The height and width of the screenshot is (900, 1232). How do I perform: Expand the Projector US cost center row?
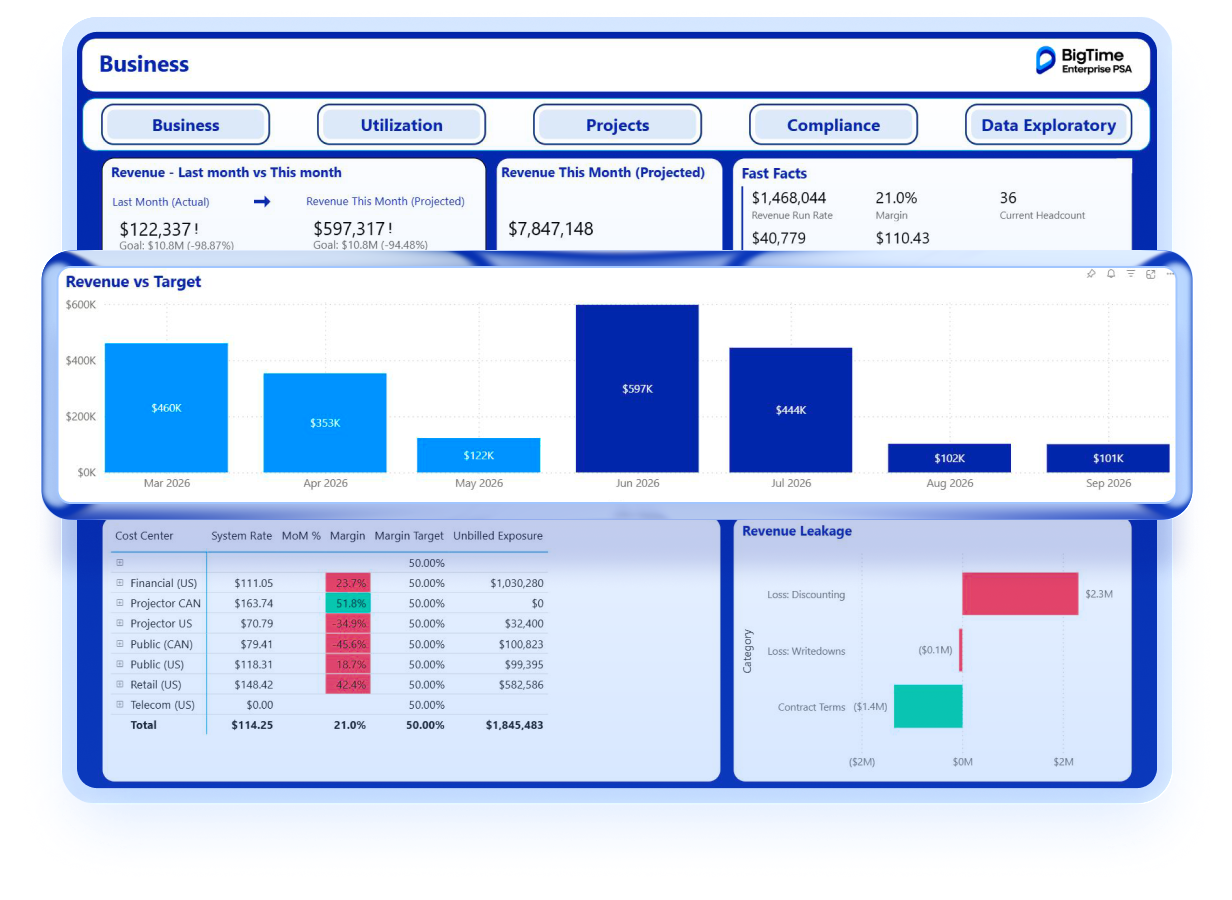click(120, 624)
